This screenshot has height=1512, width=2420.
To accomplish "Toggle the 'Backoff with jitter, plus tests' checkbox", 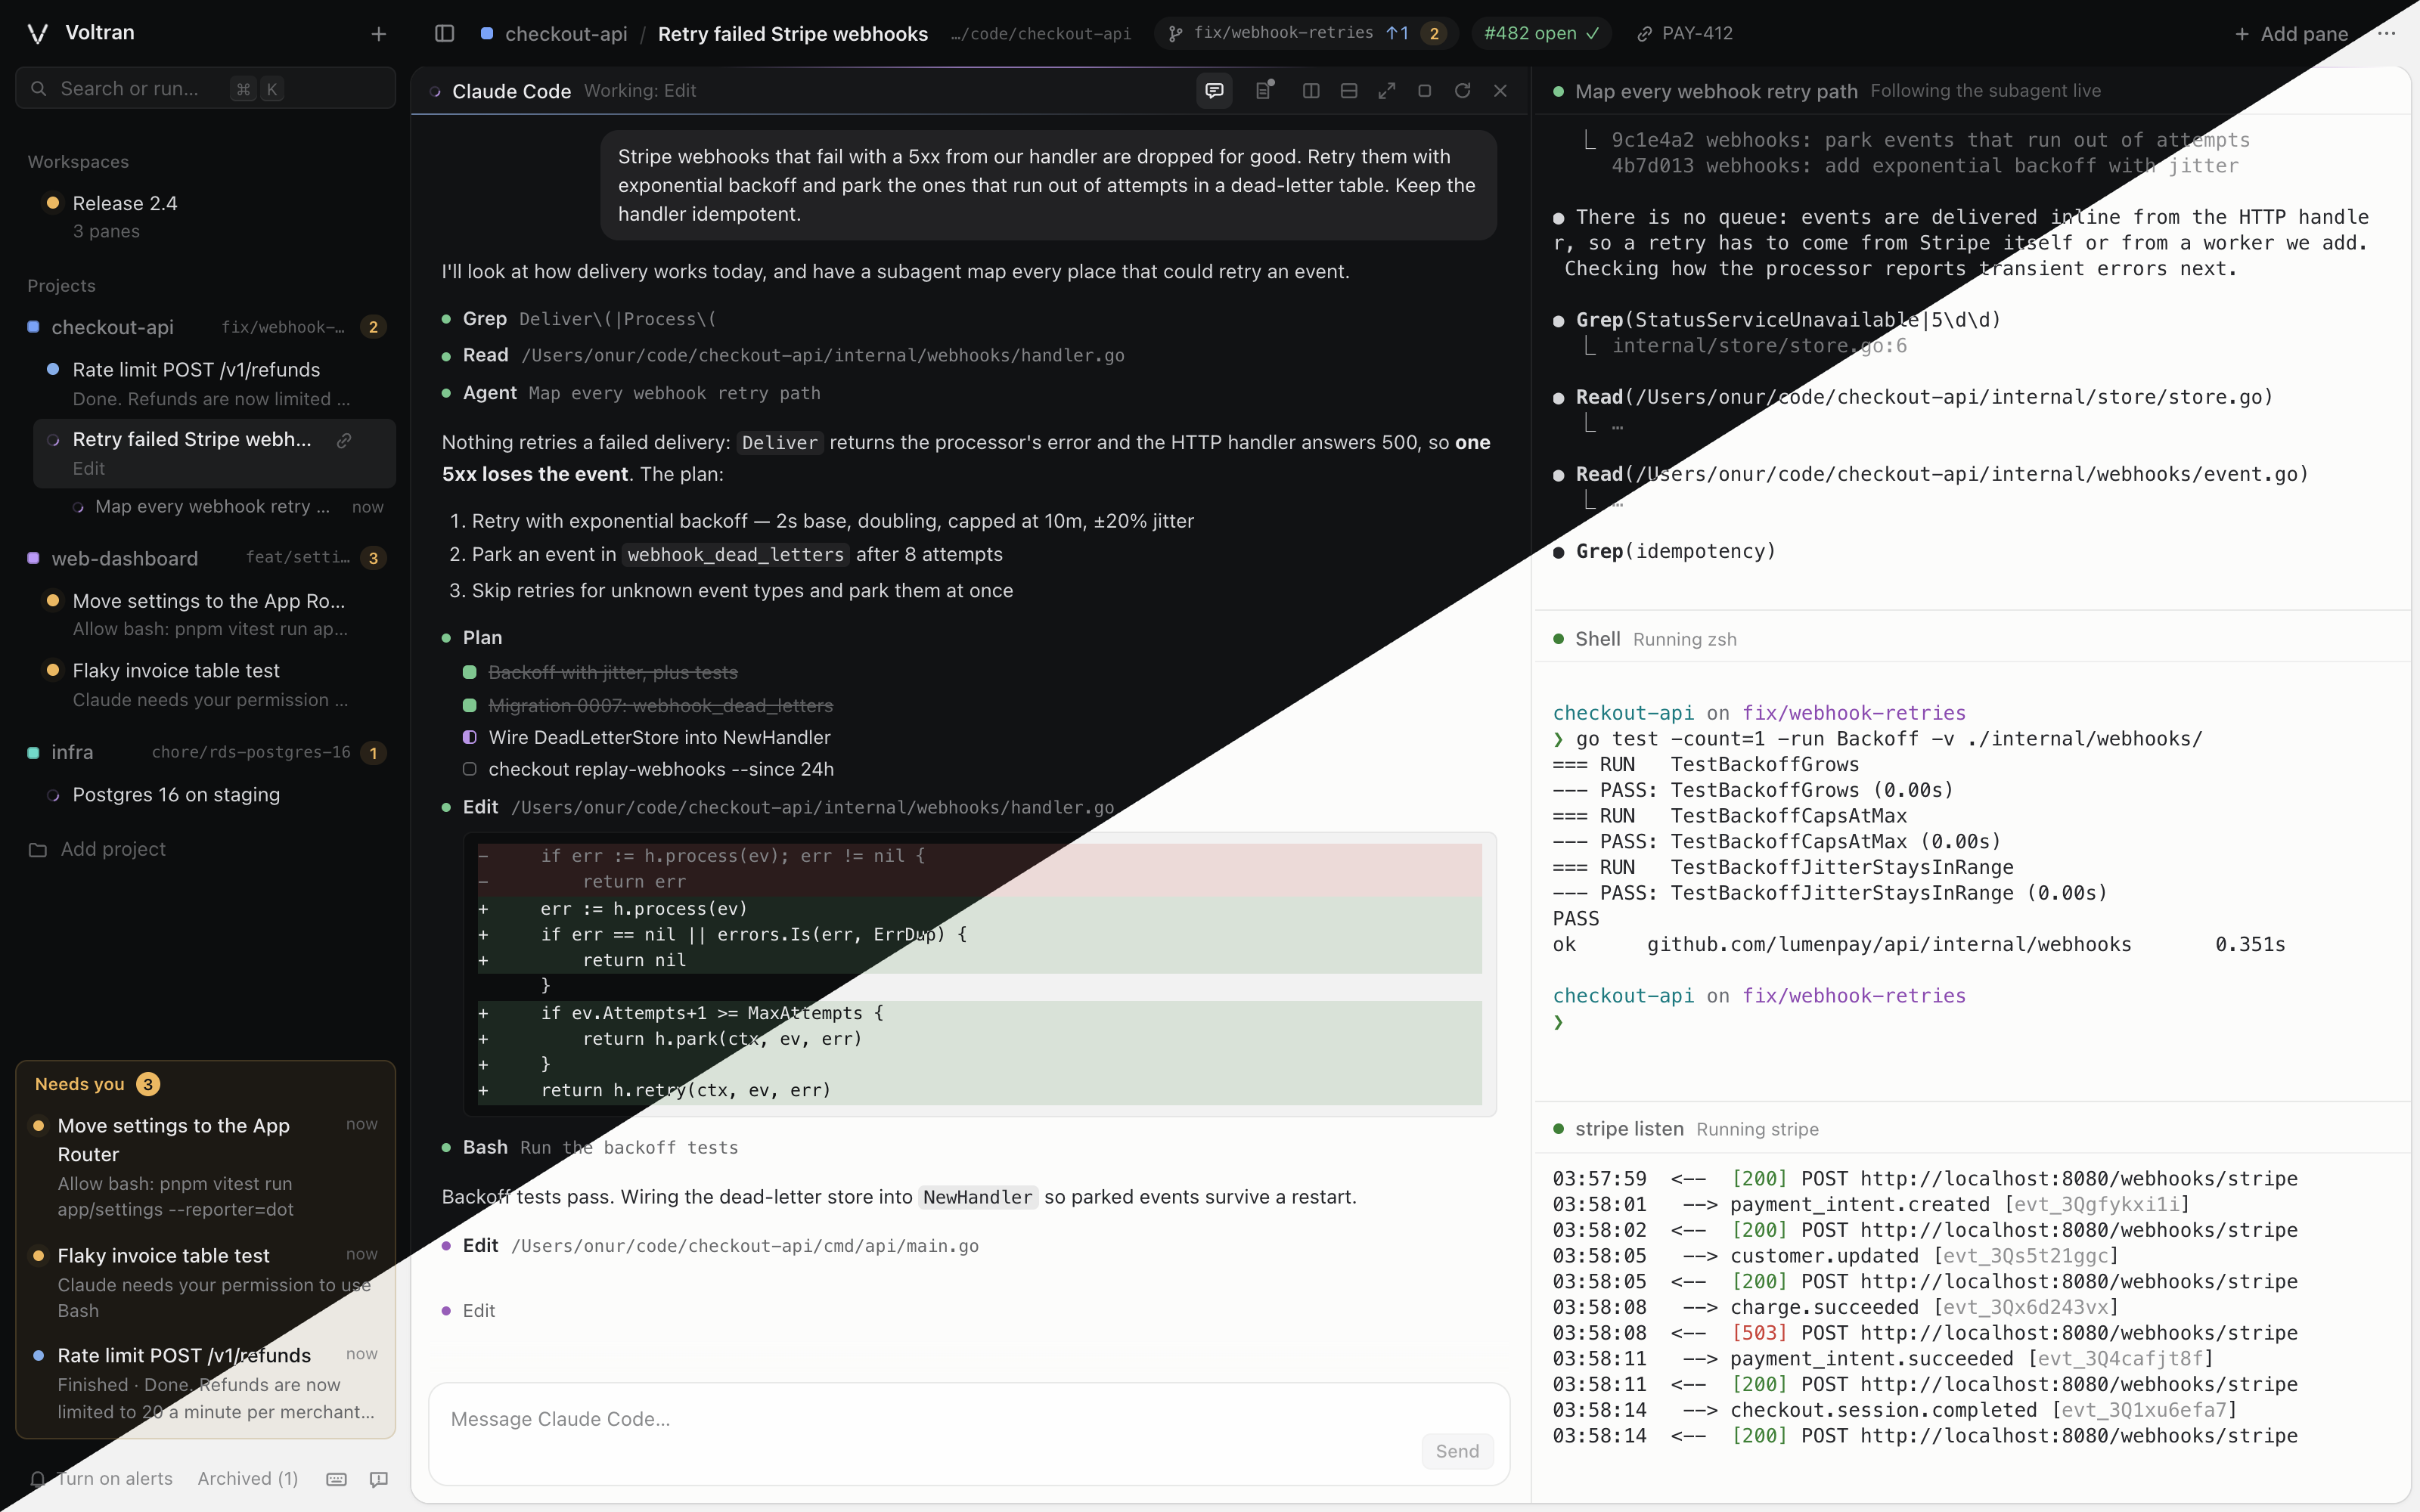I will [x=469, y=672].
